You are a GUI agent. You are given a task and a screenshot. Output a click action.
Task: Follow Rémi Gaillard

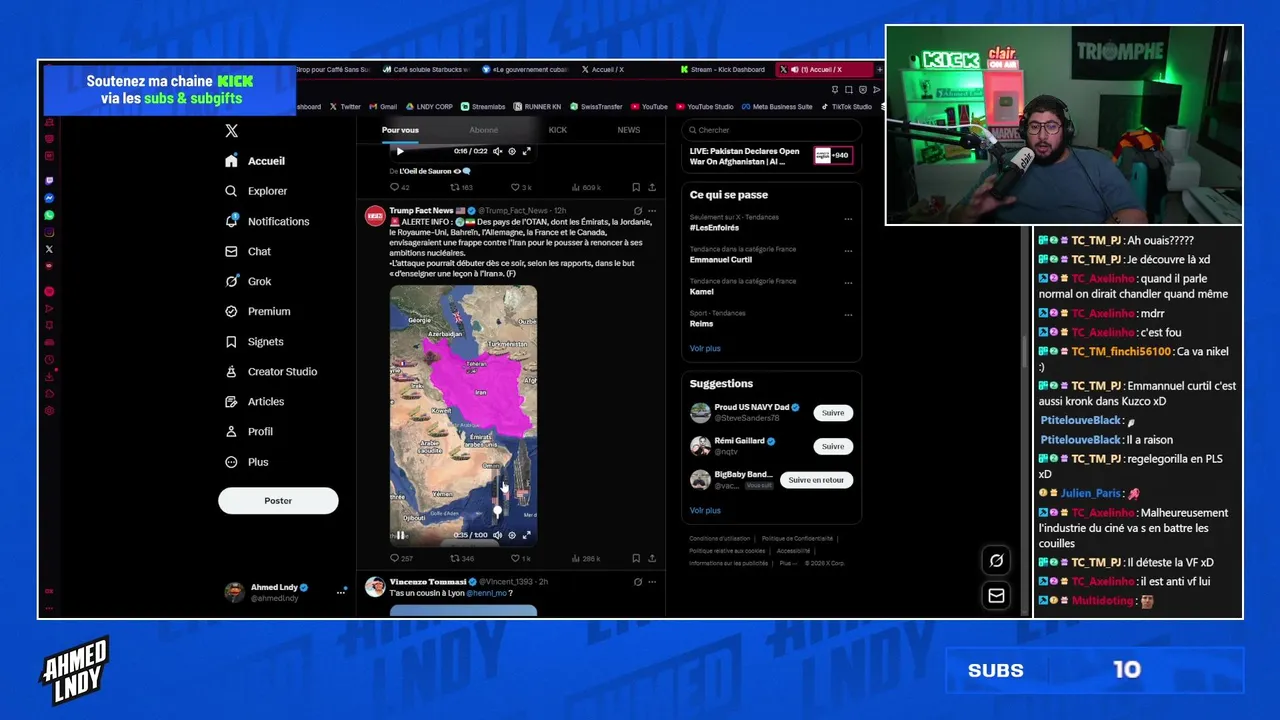tap(833, 447)
